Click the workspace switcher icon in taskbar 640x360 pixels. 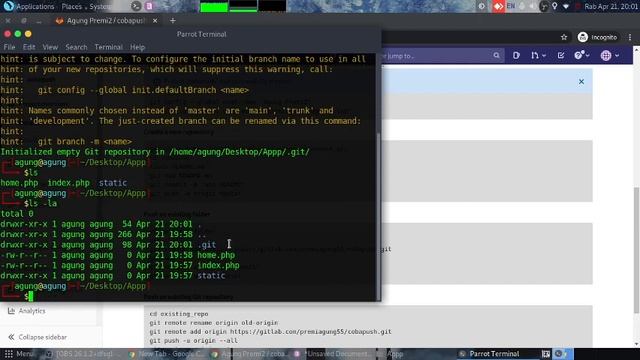[x=546, y=354]
